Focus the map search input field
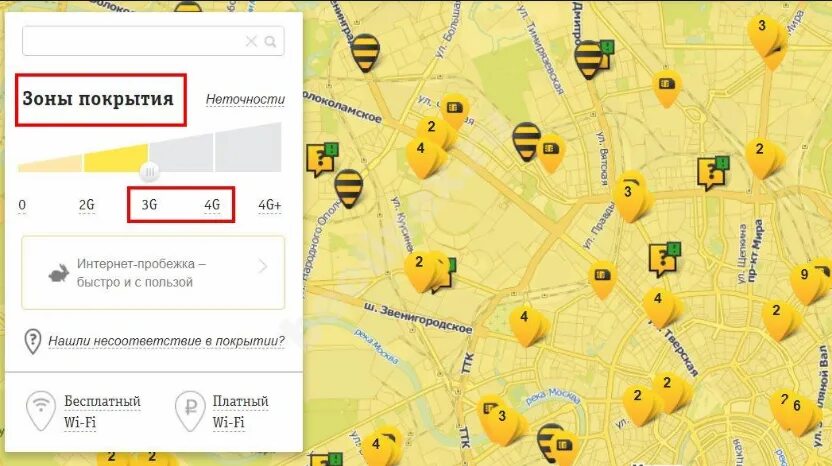Viewport: 832px width, 466px height. coord(153,41)
